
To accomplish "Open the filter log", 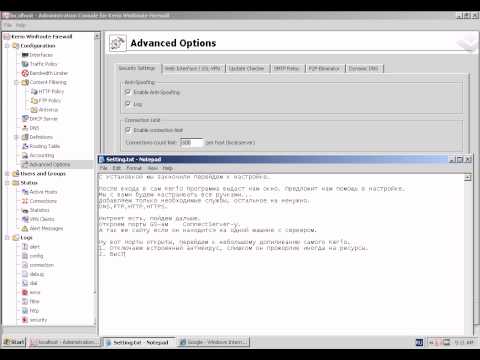I will 30,301.
